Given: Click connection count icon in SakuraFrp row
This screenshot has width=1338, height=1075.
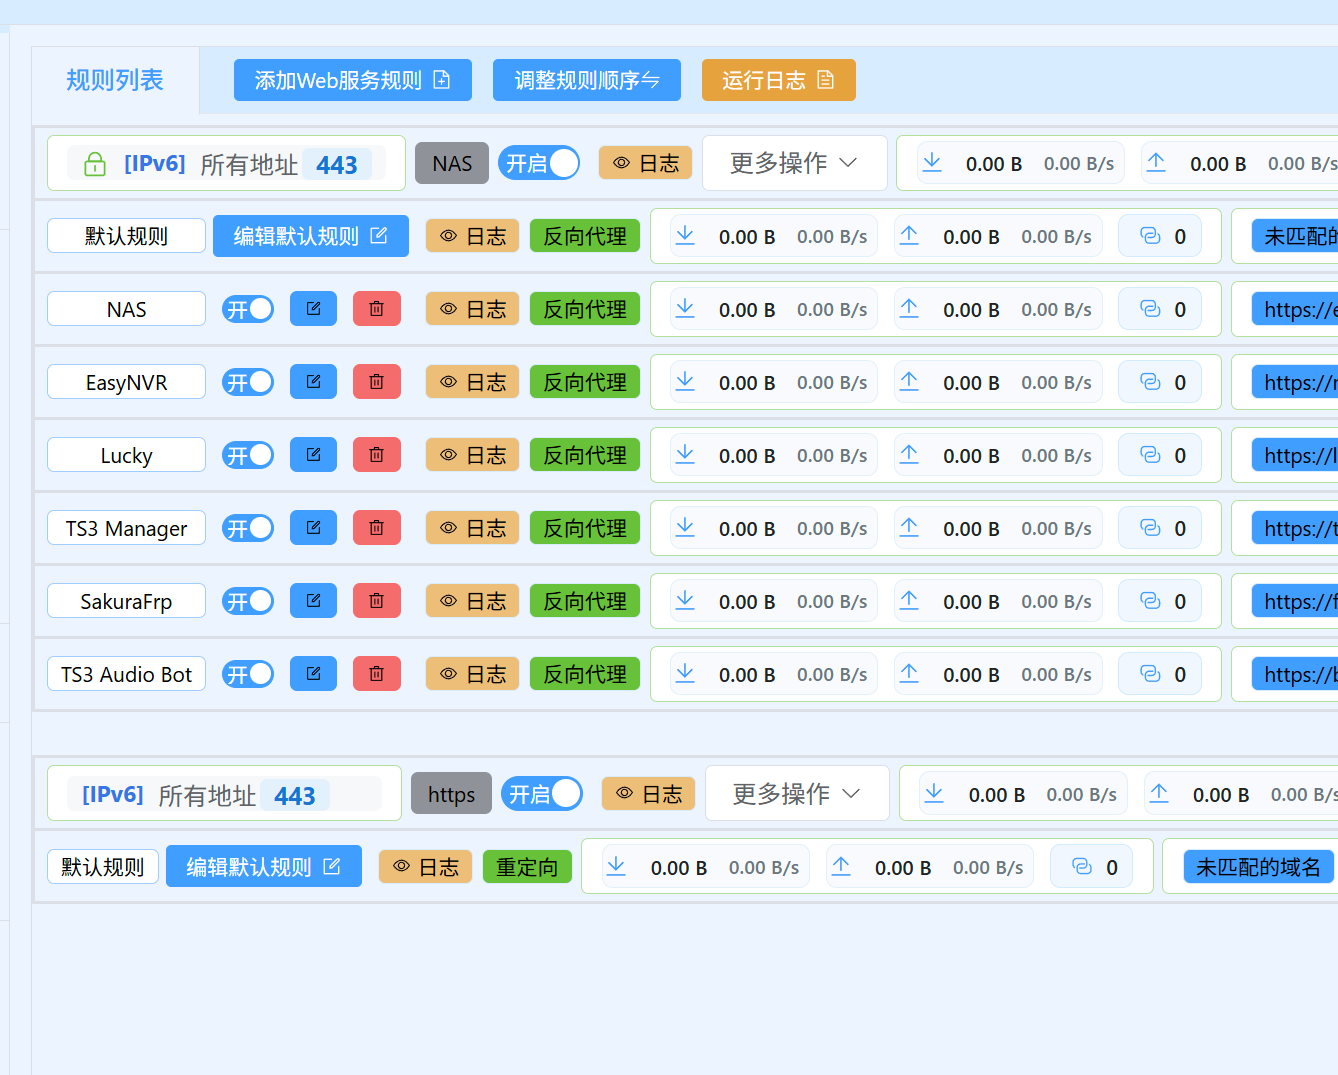Looking at the screenshot, I should click(x=1150, y=601).
